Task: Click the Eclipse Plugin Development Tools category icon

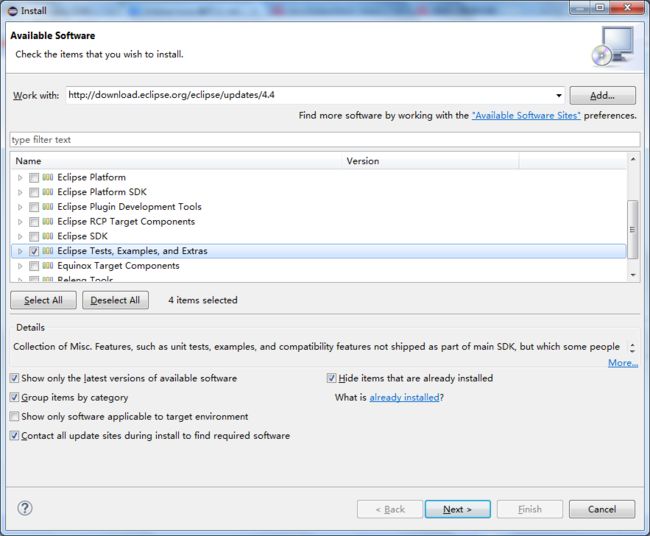Action: tap(48, 207)
